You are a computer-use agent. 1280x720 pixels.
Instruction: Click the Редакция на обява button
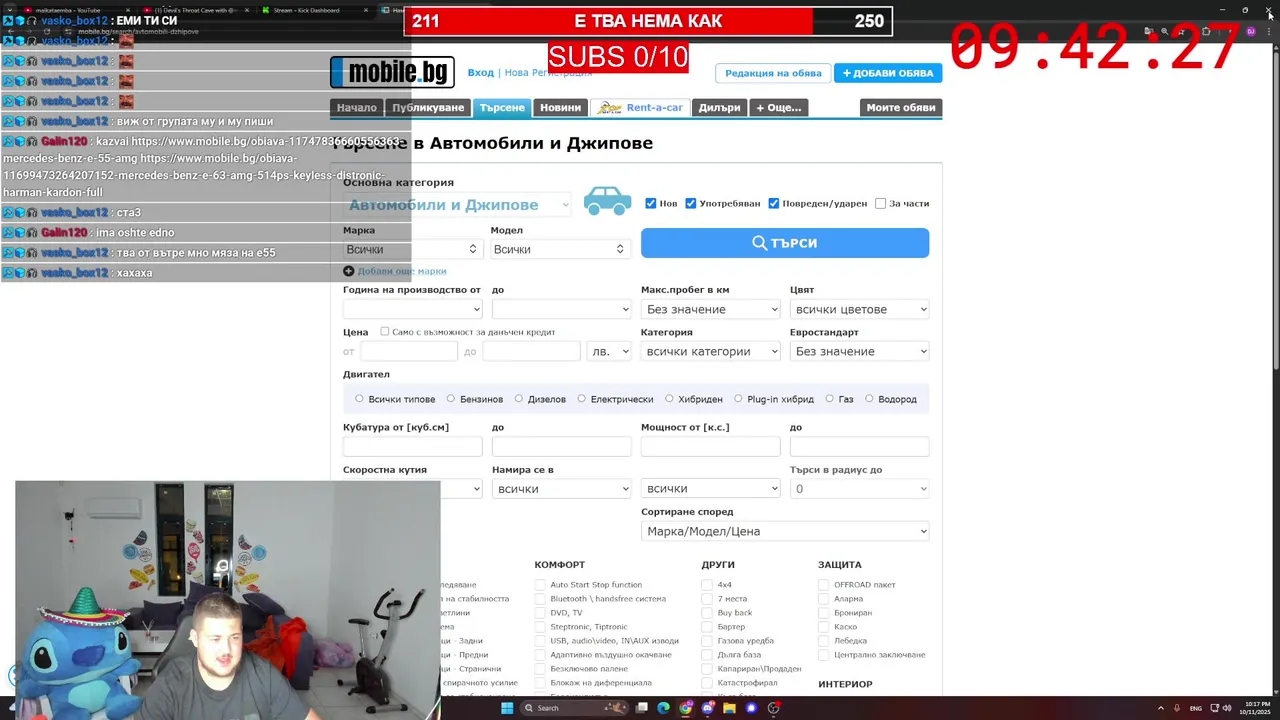[x=773, y=73]
